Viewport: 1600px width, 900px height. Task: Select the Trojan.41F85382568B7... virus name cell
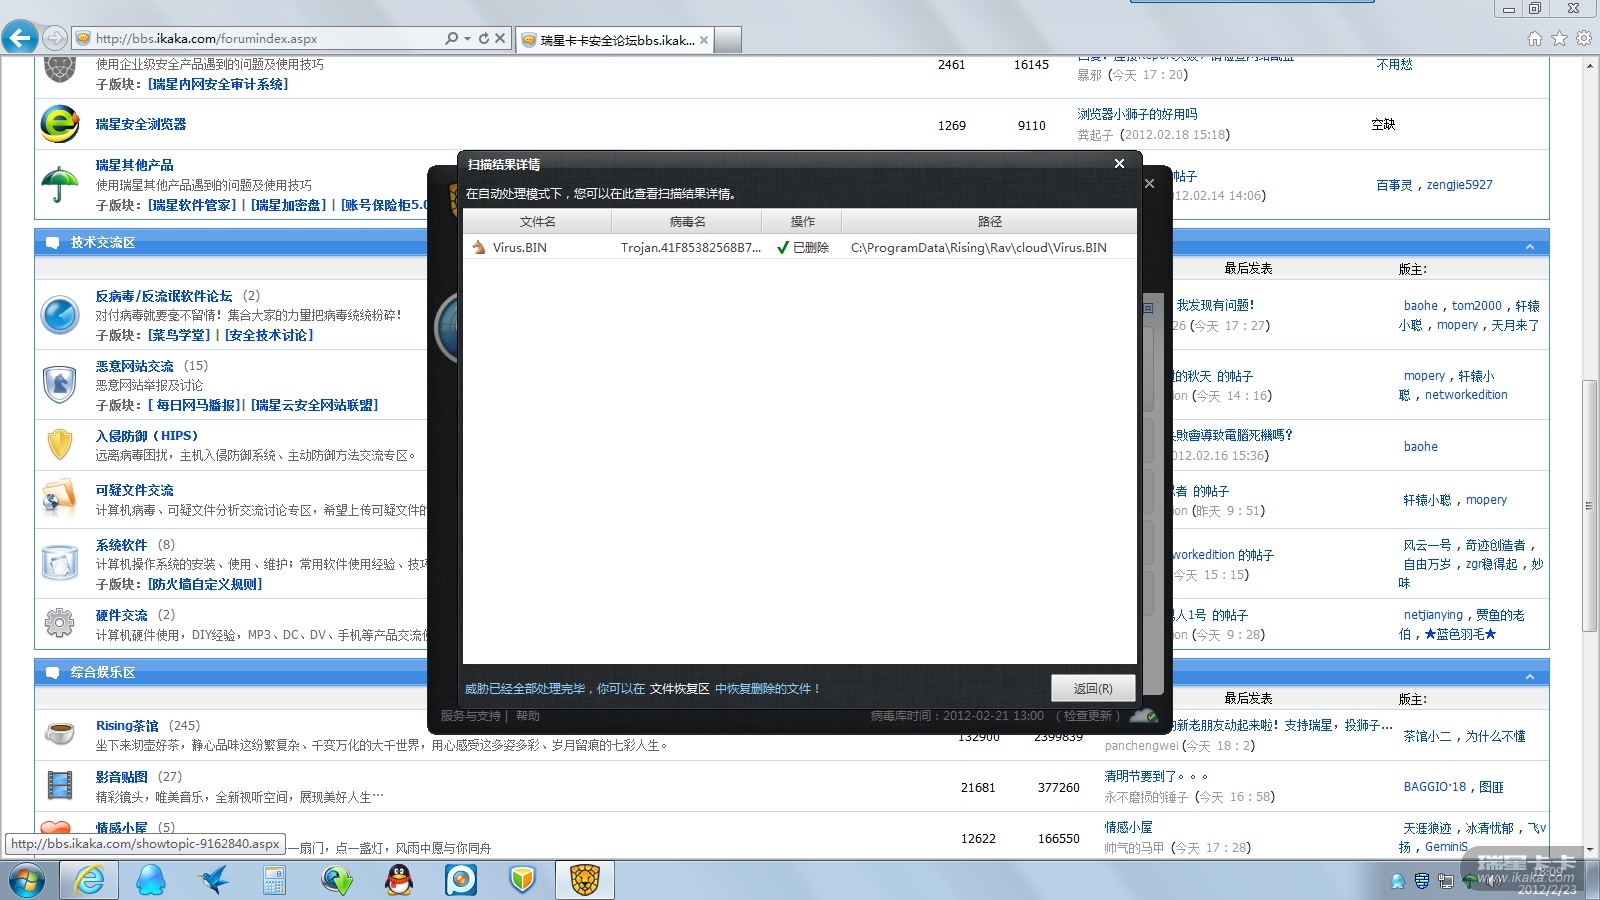[691, 248]
